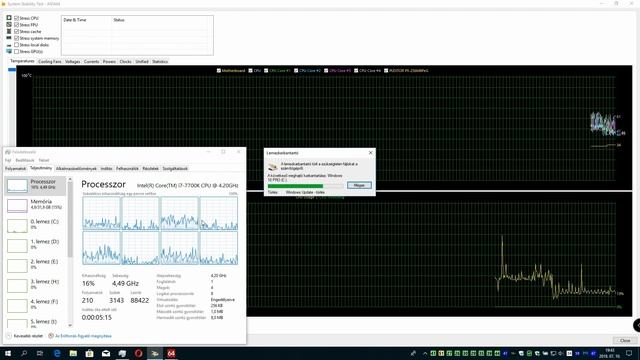Select 1. lemez (D:) in performance list

pyautogui.click(x=35, y=245)
